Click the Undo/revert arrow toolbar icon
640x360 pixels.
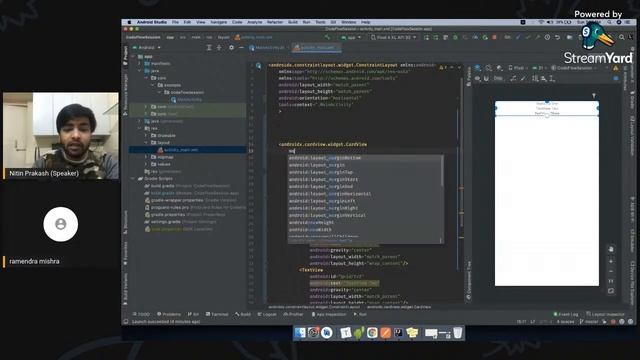click(557, 38)
